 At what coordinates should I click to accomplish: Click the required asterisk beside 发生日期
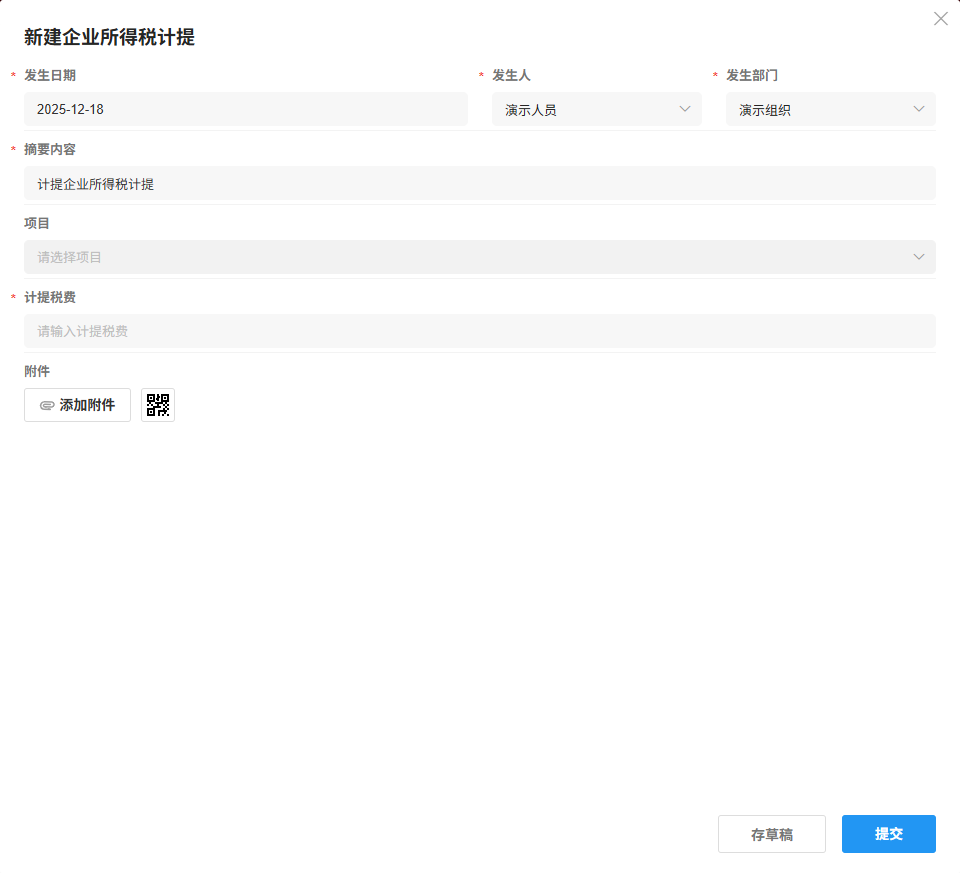[12, 75]
